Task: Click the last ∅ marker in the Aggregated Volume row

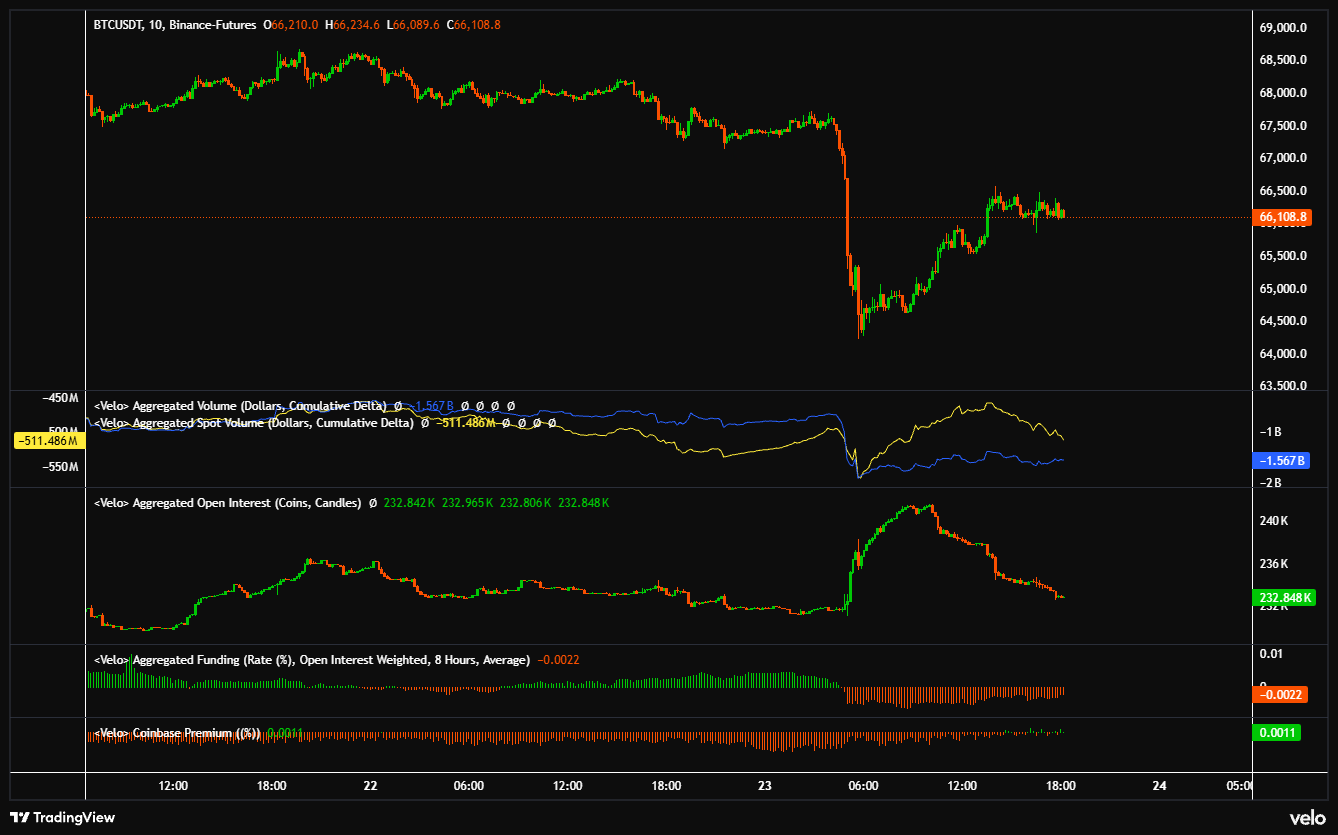Action: point(509,406)
